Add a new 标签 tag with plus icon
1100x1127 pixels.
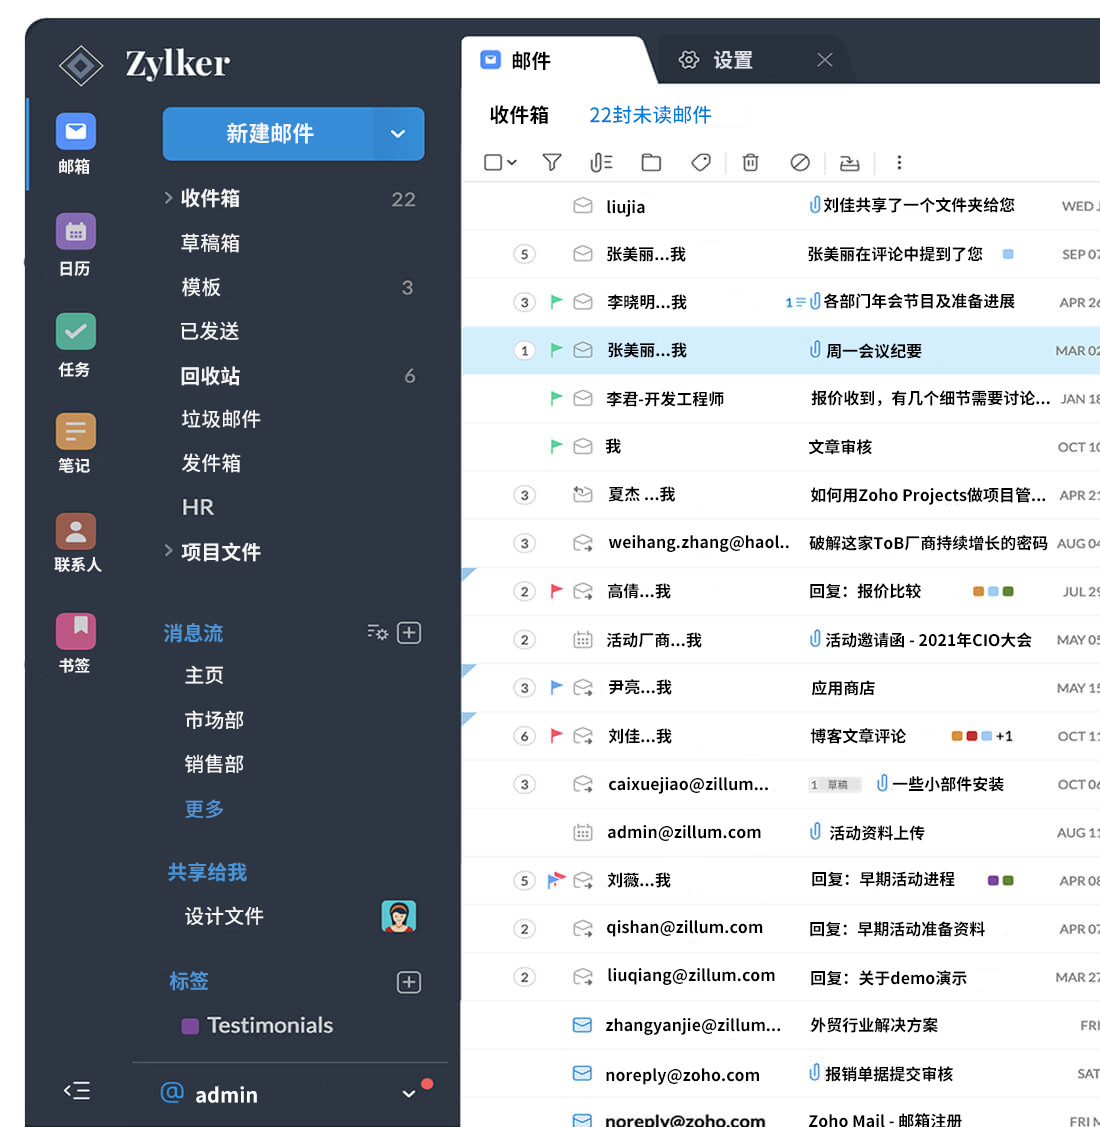coord(409,982)
